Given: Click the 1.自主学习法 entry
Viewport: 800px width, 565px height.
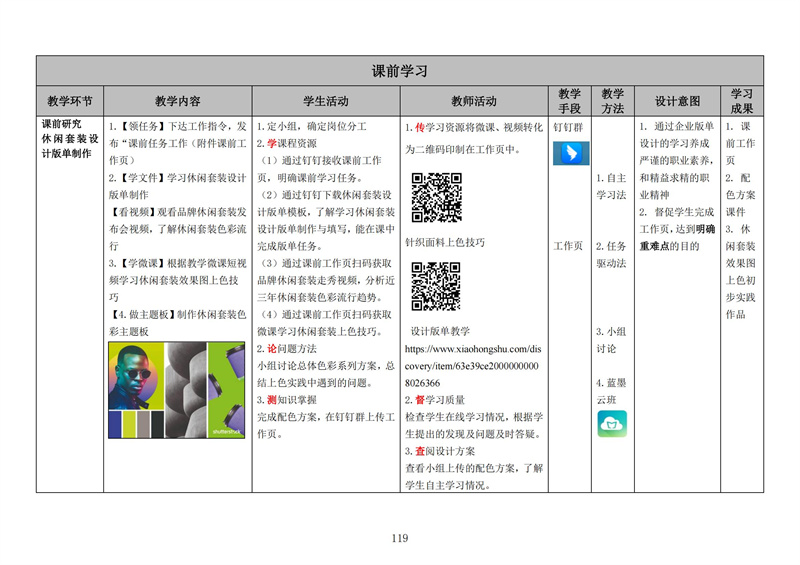Looking at the screenshot, I should (x=611, y=186).
